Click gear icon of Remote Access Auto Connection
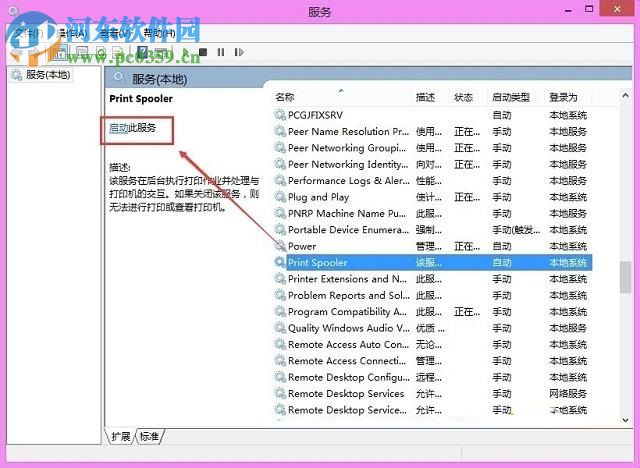Screen dimensions: 640x468 click(x=280, y=344)
